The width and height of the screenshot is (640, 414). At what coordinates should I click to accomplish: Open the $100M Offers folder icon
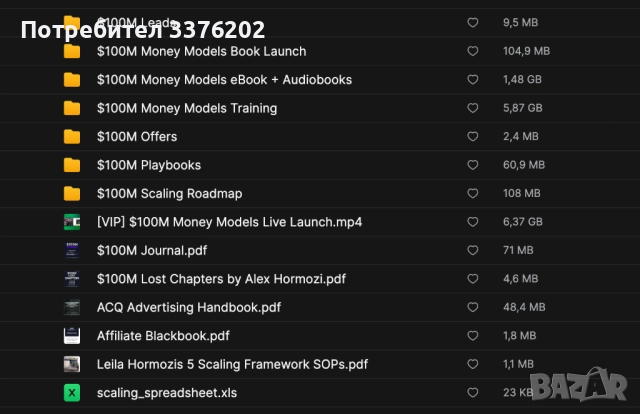click(72, 137)
